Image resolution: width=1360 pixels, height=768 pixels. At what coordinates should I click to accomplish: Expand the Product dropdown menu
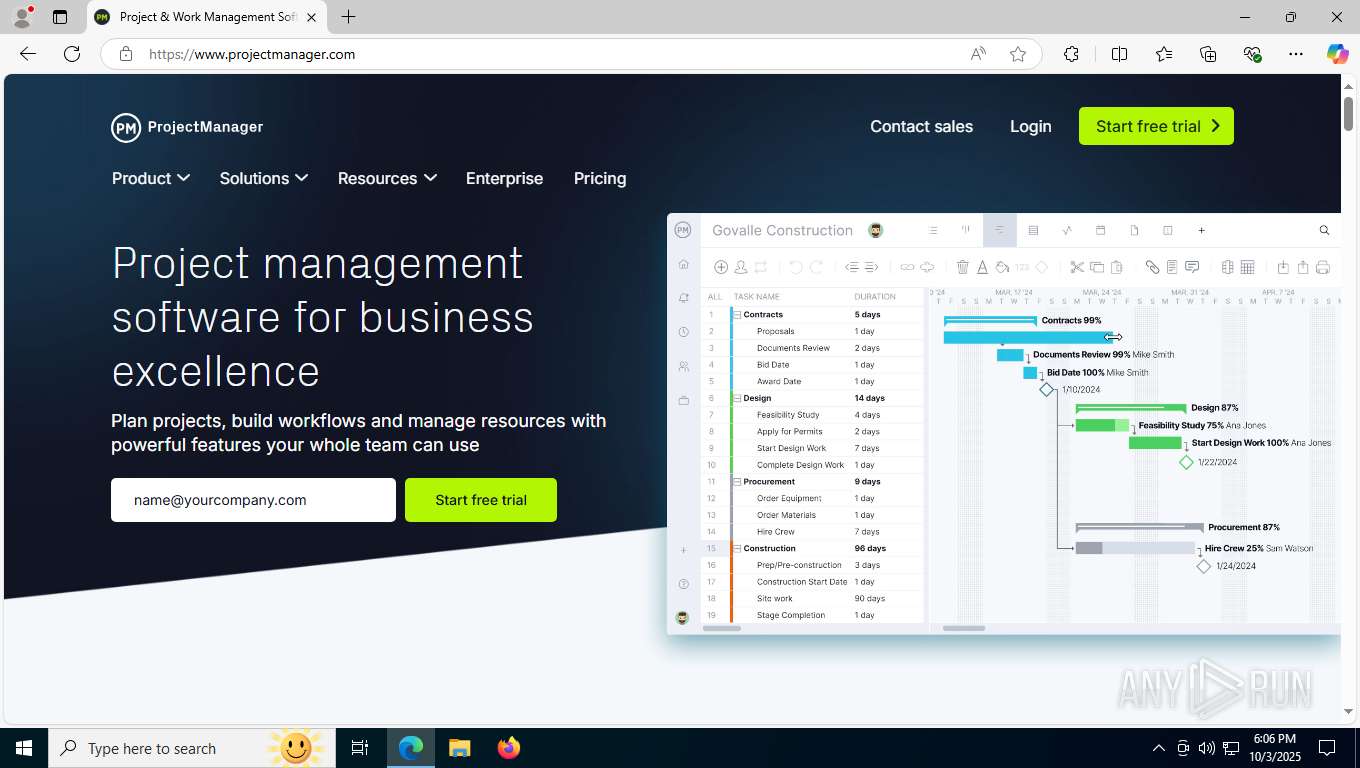151,178
